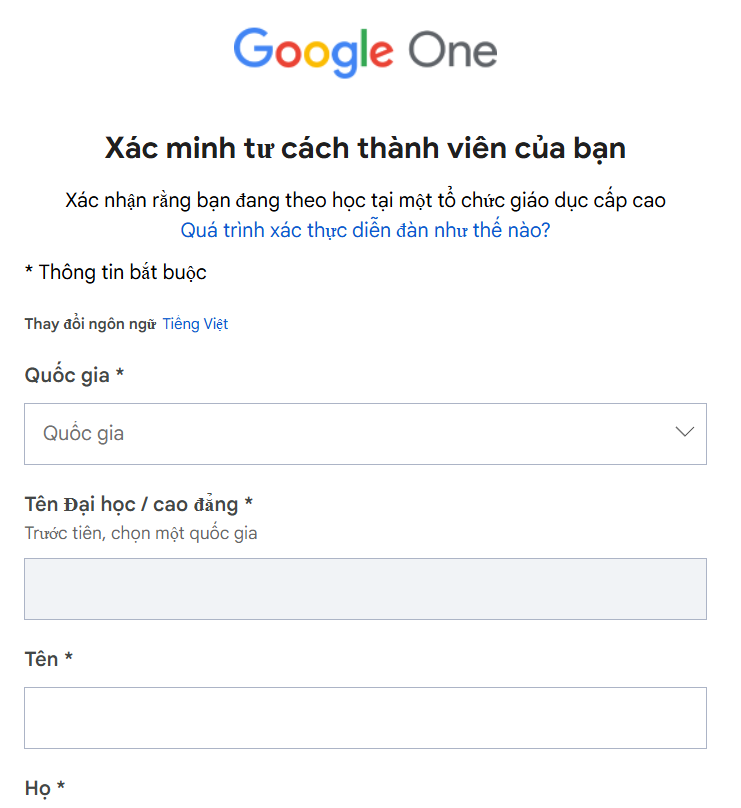Click the Họ last-name label
The height and width of the screenshot is (808, 741).
[40, 789]
